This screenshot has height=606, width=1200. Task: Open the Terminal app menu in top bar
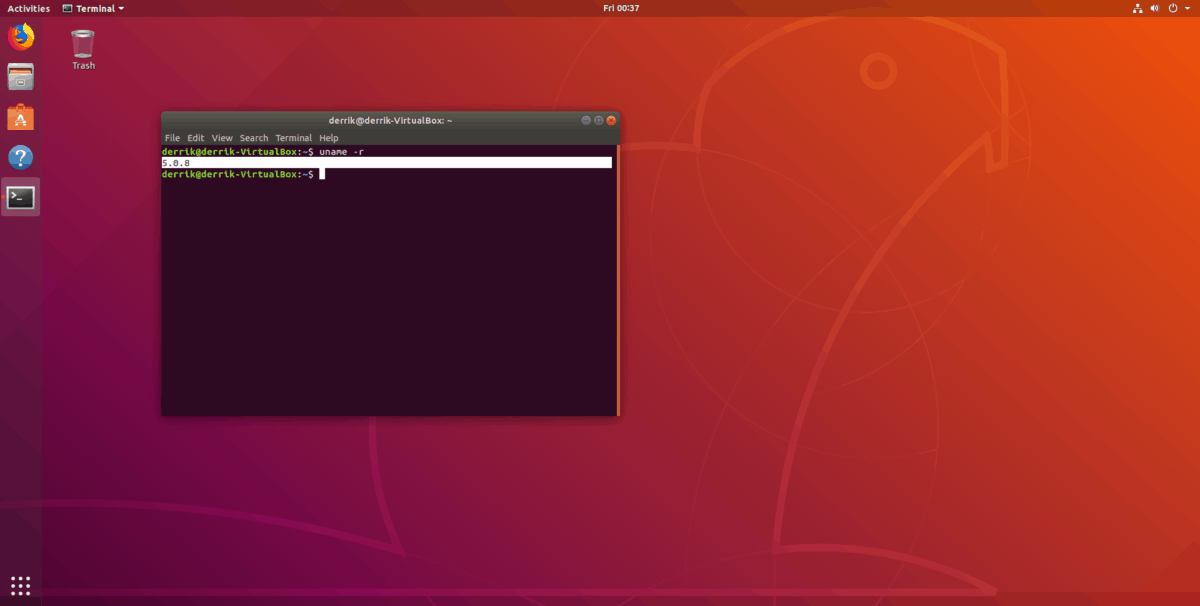pos(93,8)
